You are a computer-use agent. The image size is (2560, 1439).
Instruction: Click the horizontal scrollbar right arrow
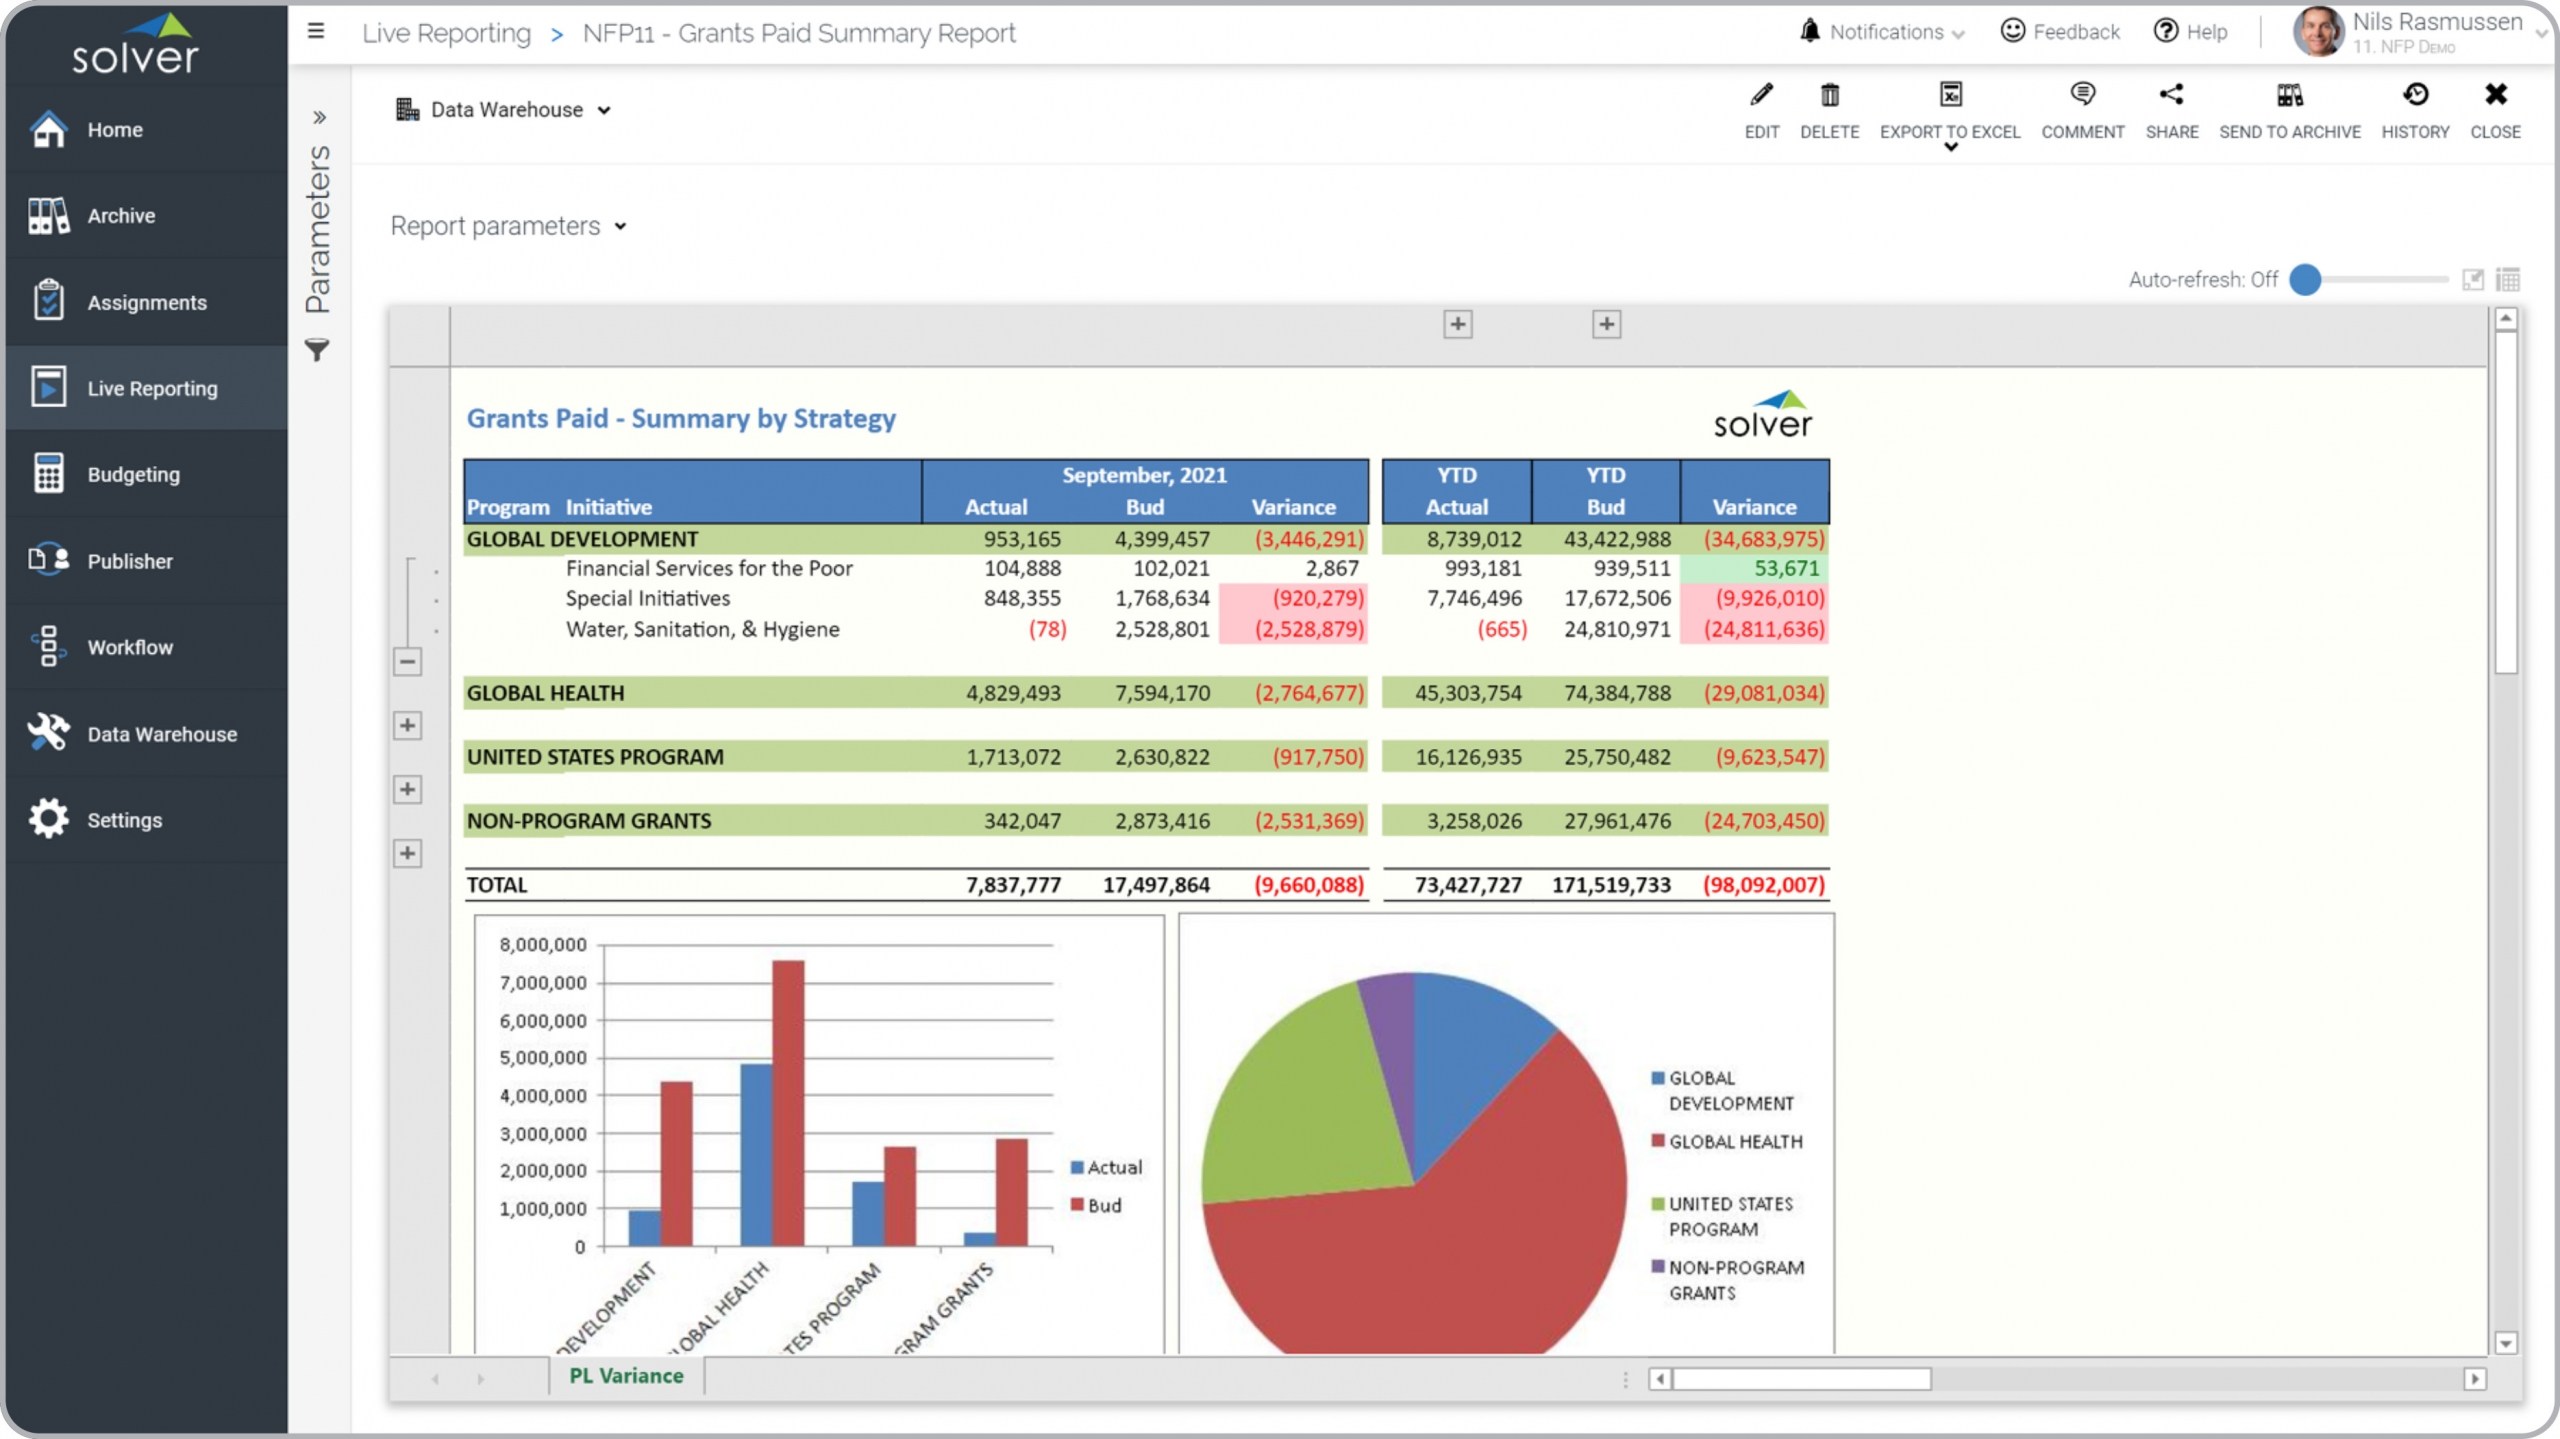[2475, 1379]
